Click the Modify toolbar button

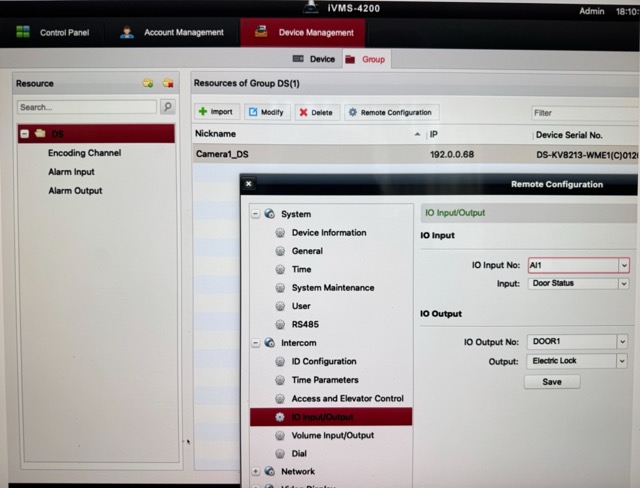pos(266,112)
